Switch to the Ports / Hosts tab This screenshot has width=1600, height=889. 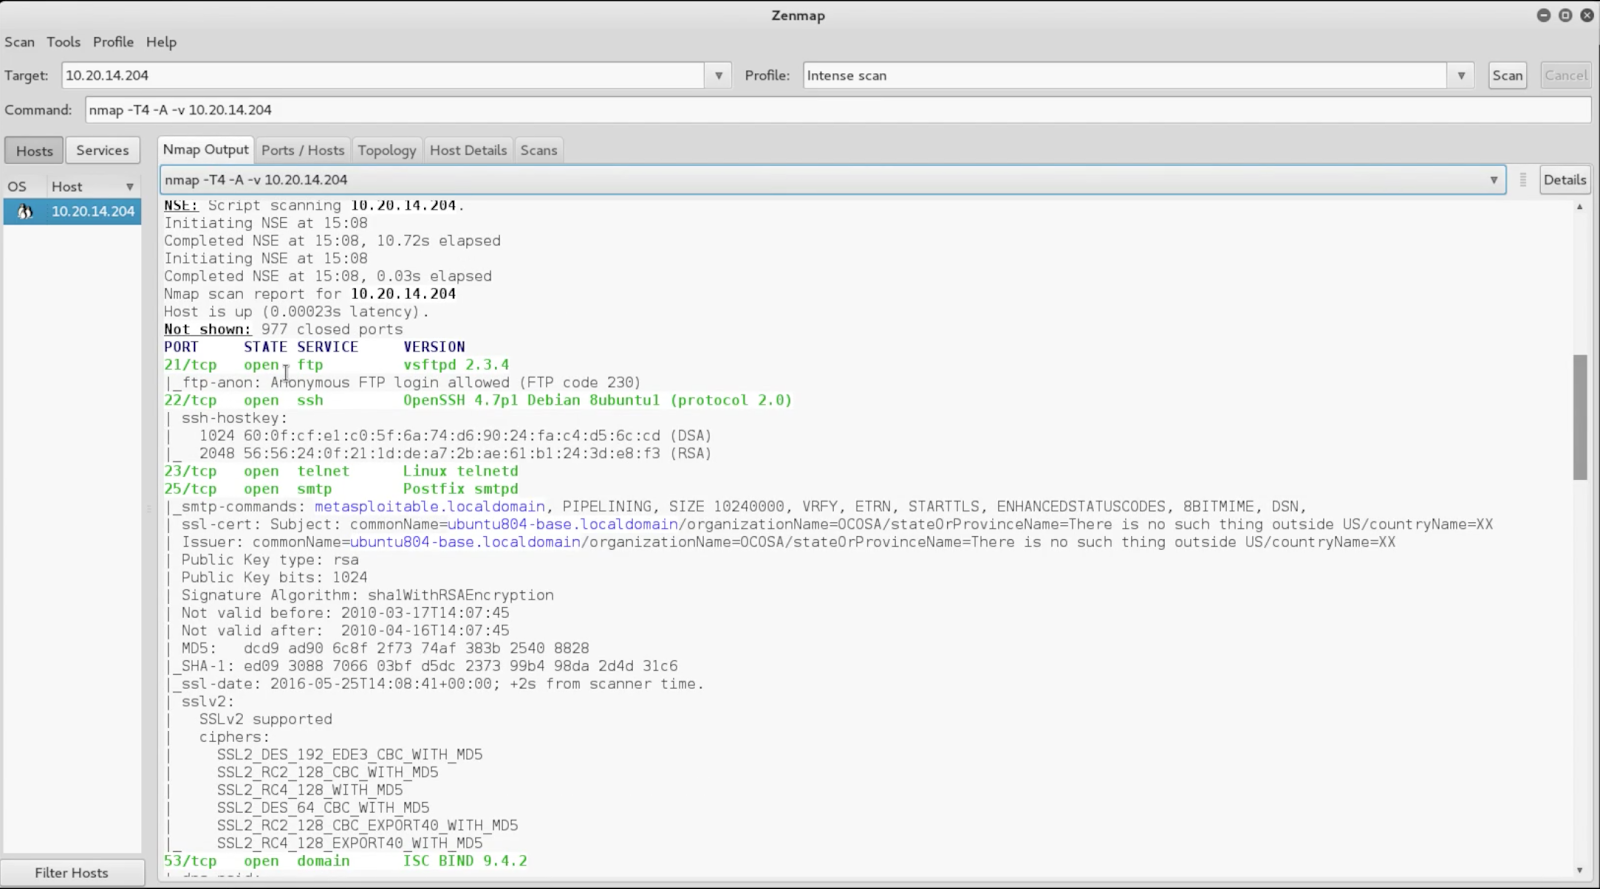click(x=303, y=150)
